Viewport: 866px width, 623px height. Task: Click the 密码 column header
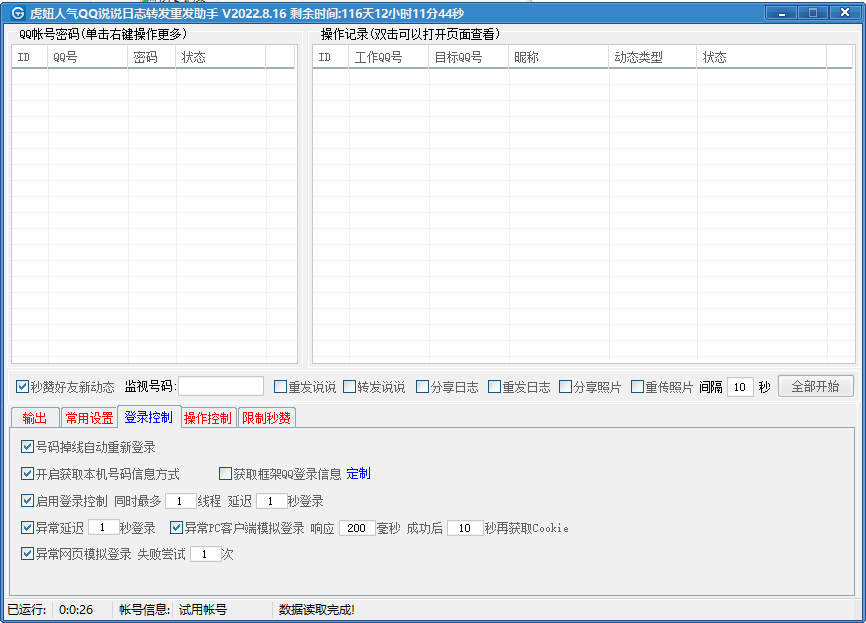(x=151, y=57)
